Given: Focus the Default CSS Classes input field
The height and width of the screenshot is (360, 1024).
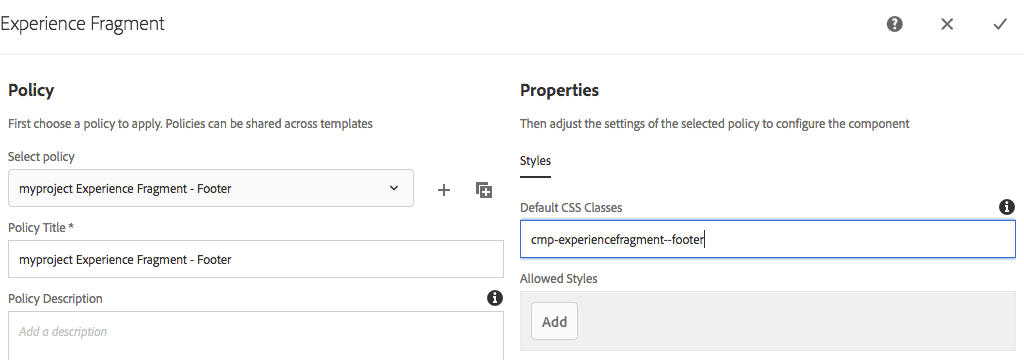Looking at the screenshot, I should coord(767,239).
